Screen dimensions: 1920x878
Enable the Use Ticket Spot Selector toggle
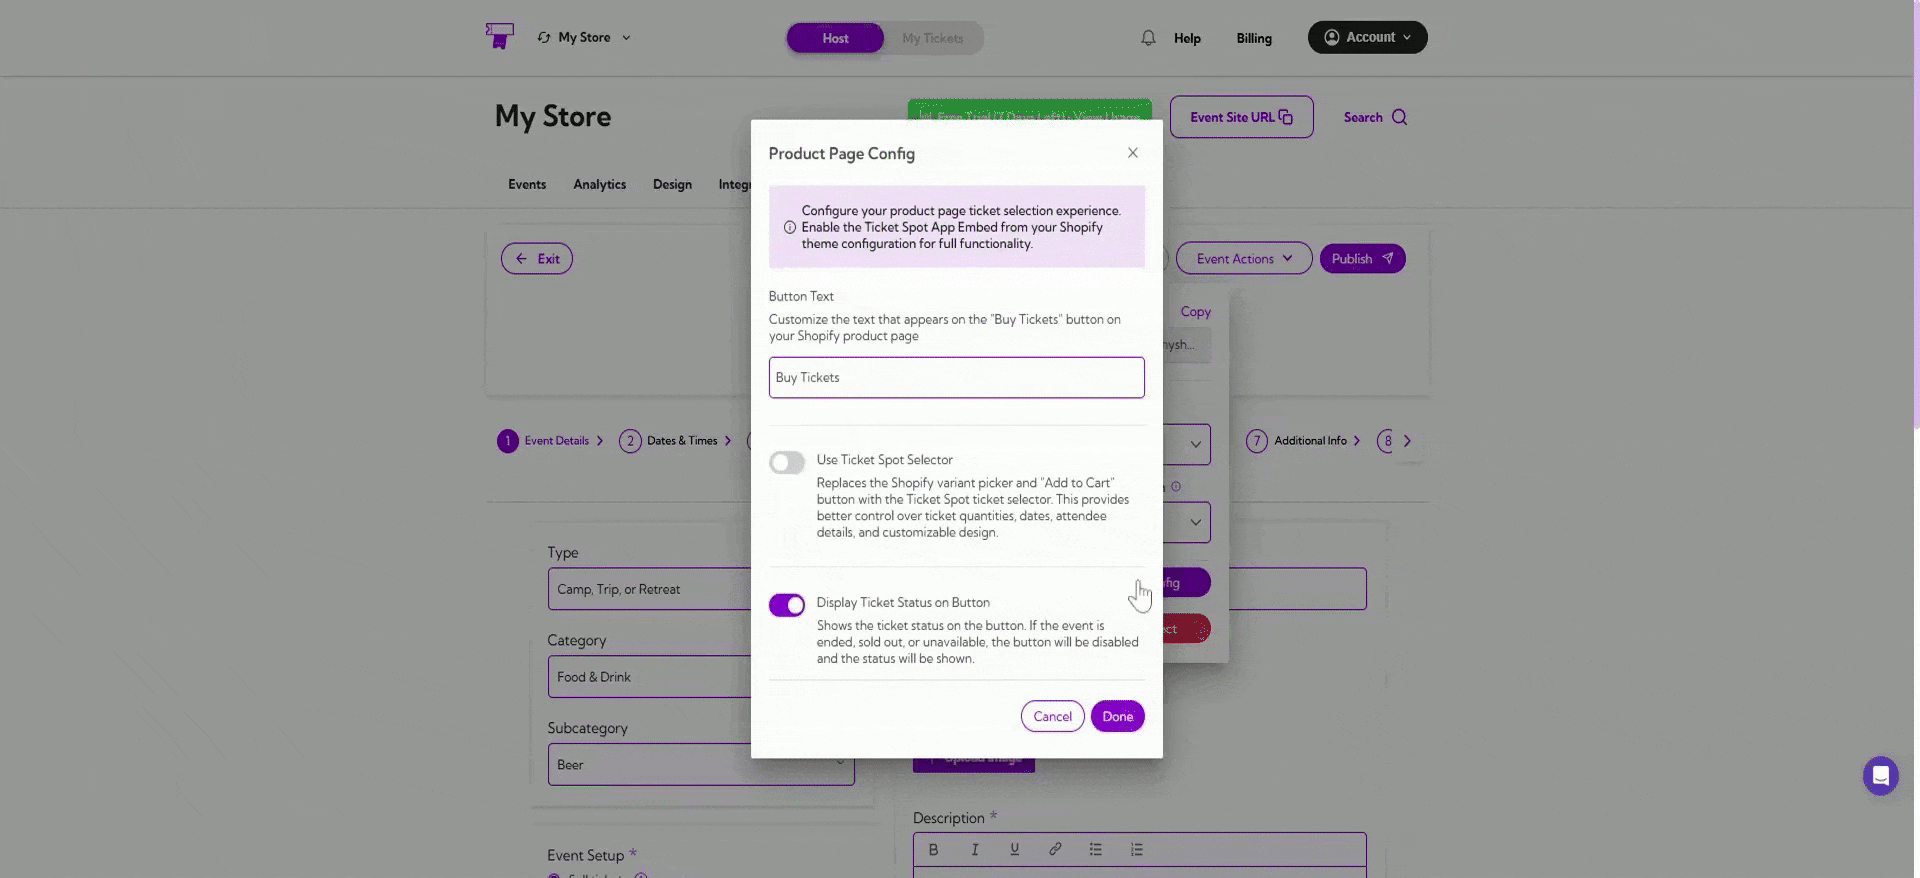point(787,462)
